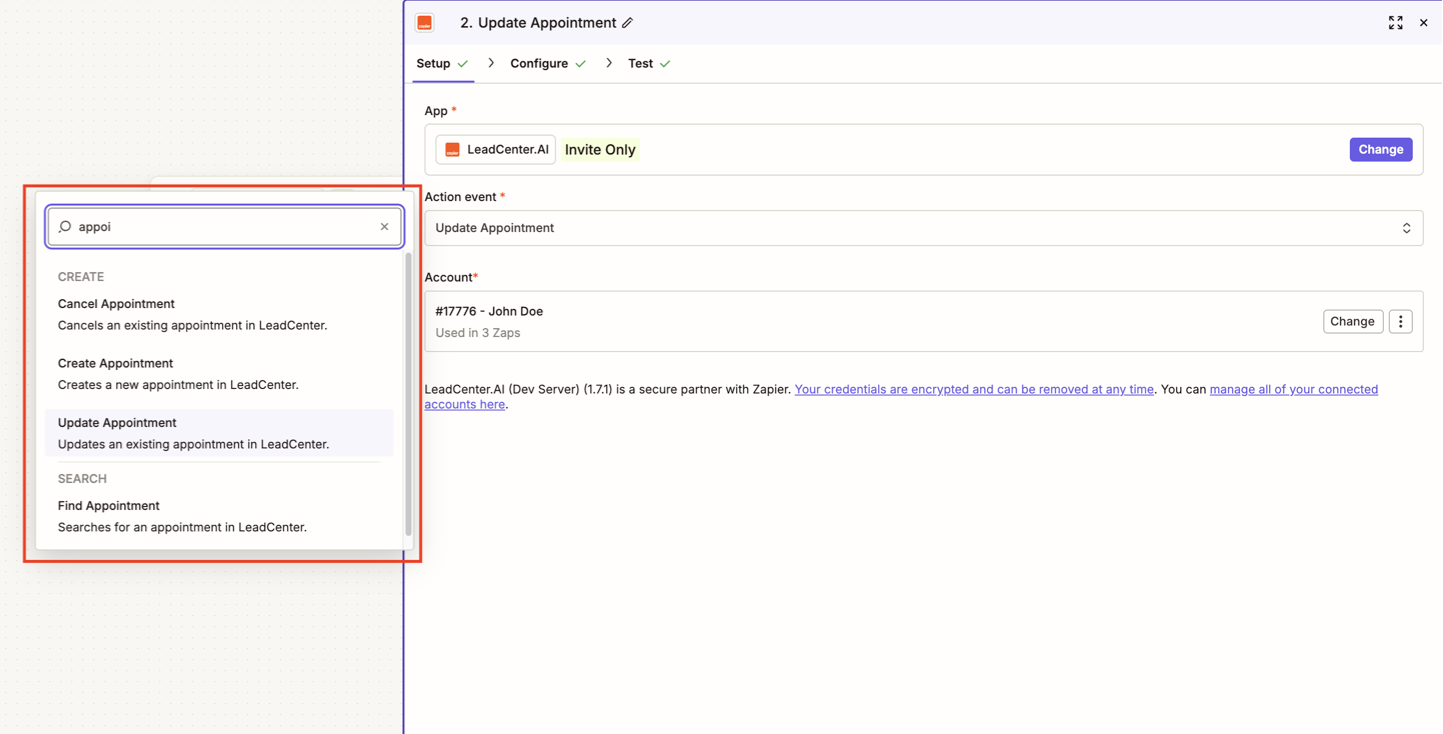Image resolution: width=1443 pixels, height=734 pixels.
Task: Open the Action event dropdown
Action: pyautogui.click(x=923, y=228)
